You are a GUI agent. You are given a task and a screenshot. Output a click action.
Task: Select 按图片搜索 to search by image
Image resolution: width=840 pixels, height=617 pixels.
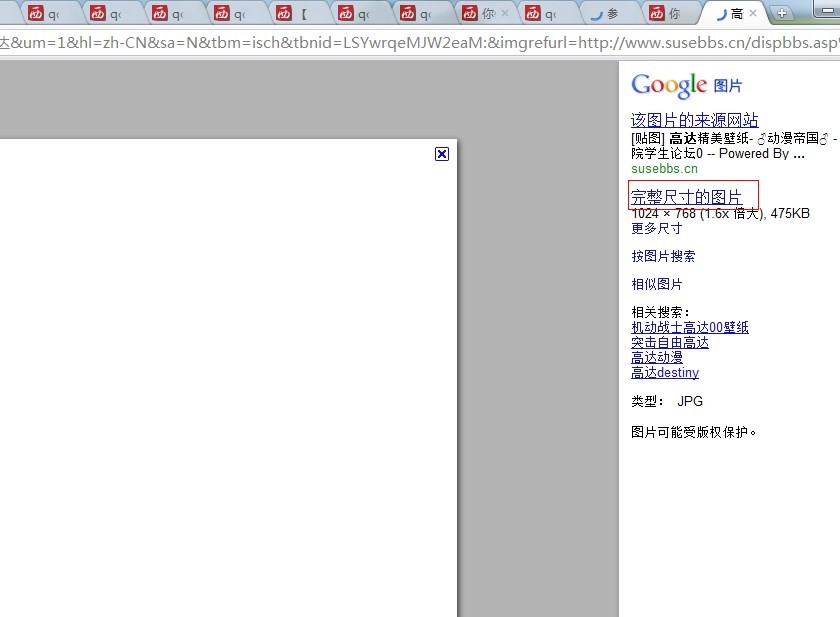(663, 256)
